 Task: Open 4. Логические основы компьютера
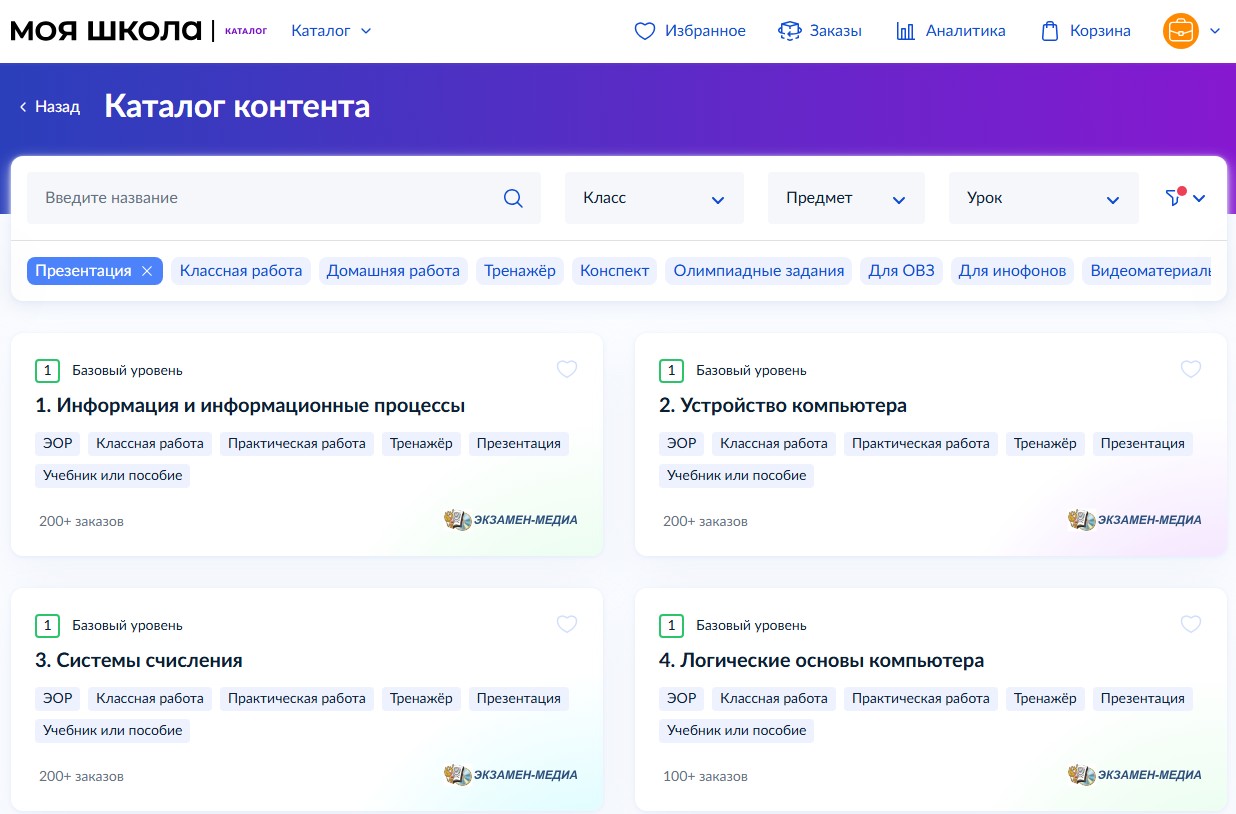point(822,661)
